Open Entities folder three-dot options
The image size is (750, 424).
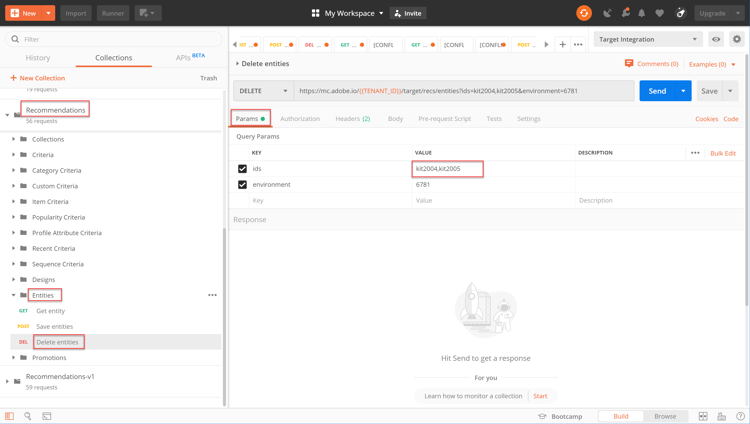tap(212, 295)
